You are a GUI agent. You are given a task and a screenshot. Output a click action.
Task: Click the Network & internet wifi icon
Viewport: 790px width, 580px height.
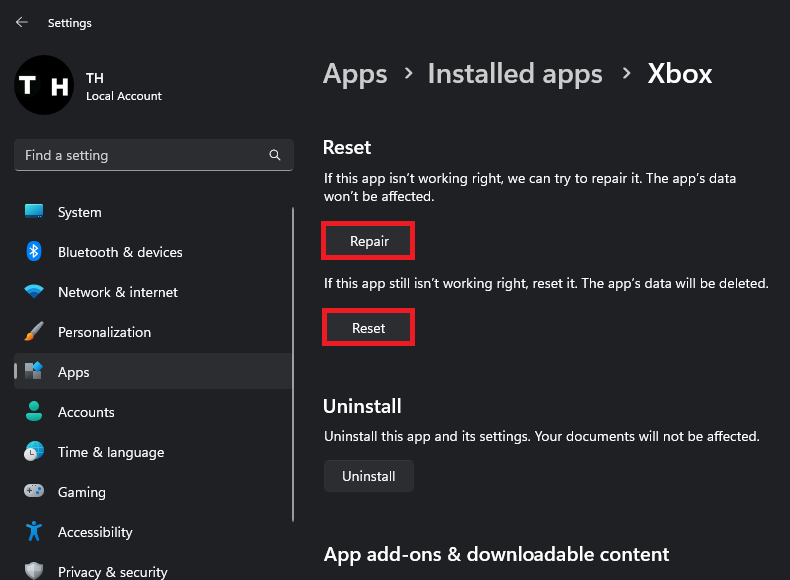[34, 292]
